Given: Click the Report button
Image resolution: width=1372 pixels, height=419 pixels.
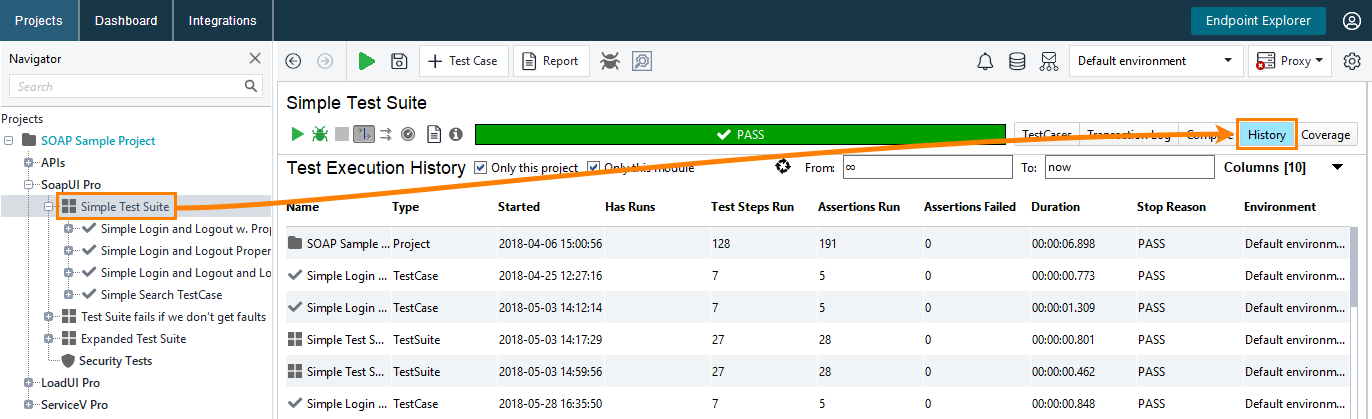Looking at the screenshot, I should [x=551, y=61].
